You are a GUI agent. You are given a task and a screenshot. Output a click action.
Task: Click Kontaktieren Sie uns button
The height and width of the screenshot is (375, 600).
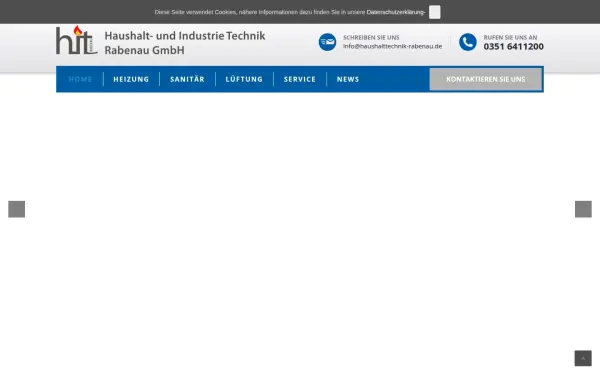(x=486, y=79)
